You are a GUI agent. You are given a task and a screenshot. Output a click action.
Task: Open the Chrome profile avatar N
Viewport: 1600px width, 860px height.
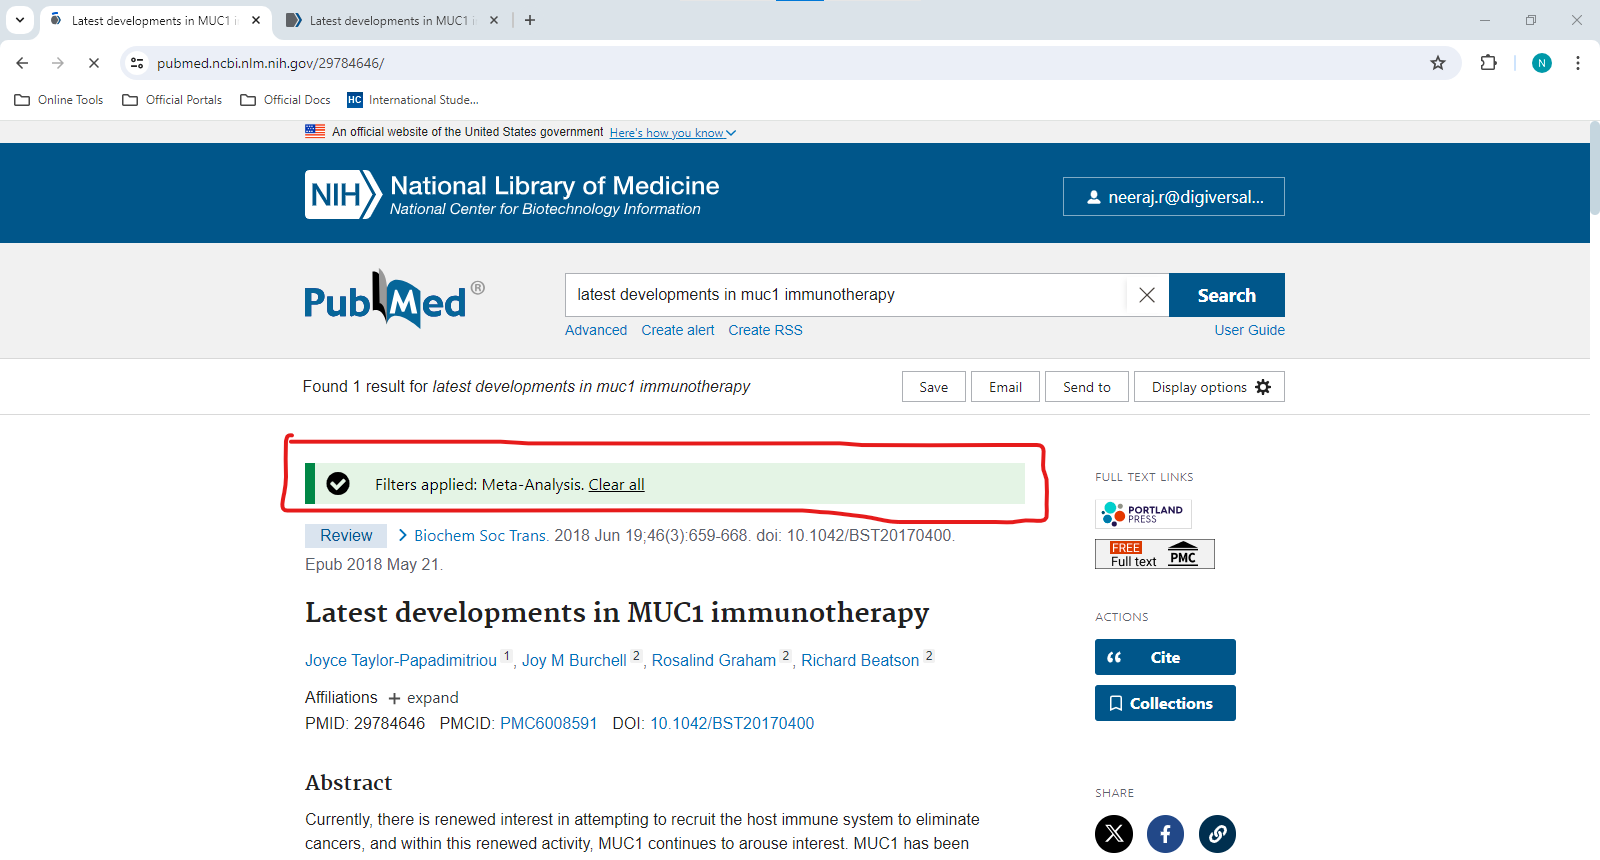(x=1542, y=63)
